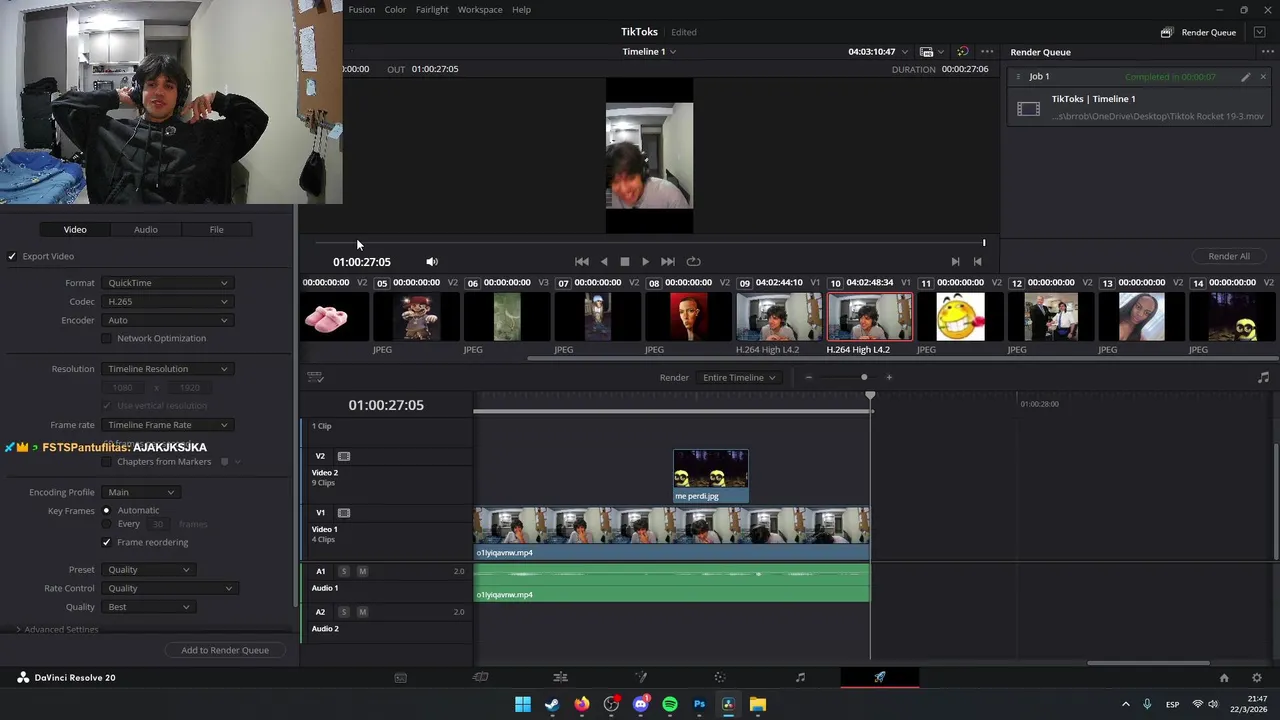The height and width of the screenshot is (720, 1280).
Task: Switch to the Fairlight page icon
Action: [x=800, y=677]
